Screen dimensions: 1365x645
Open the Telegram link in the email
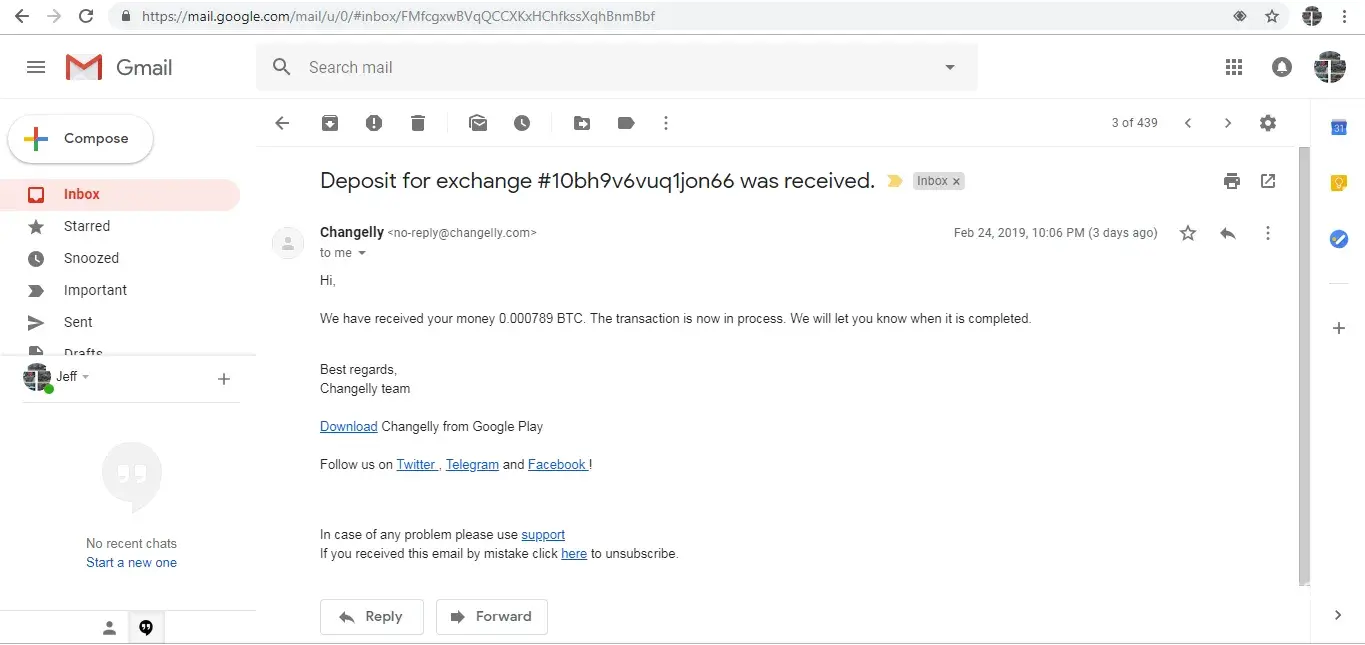472,464
